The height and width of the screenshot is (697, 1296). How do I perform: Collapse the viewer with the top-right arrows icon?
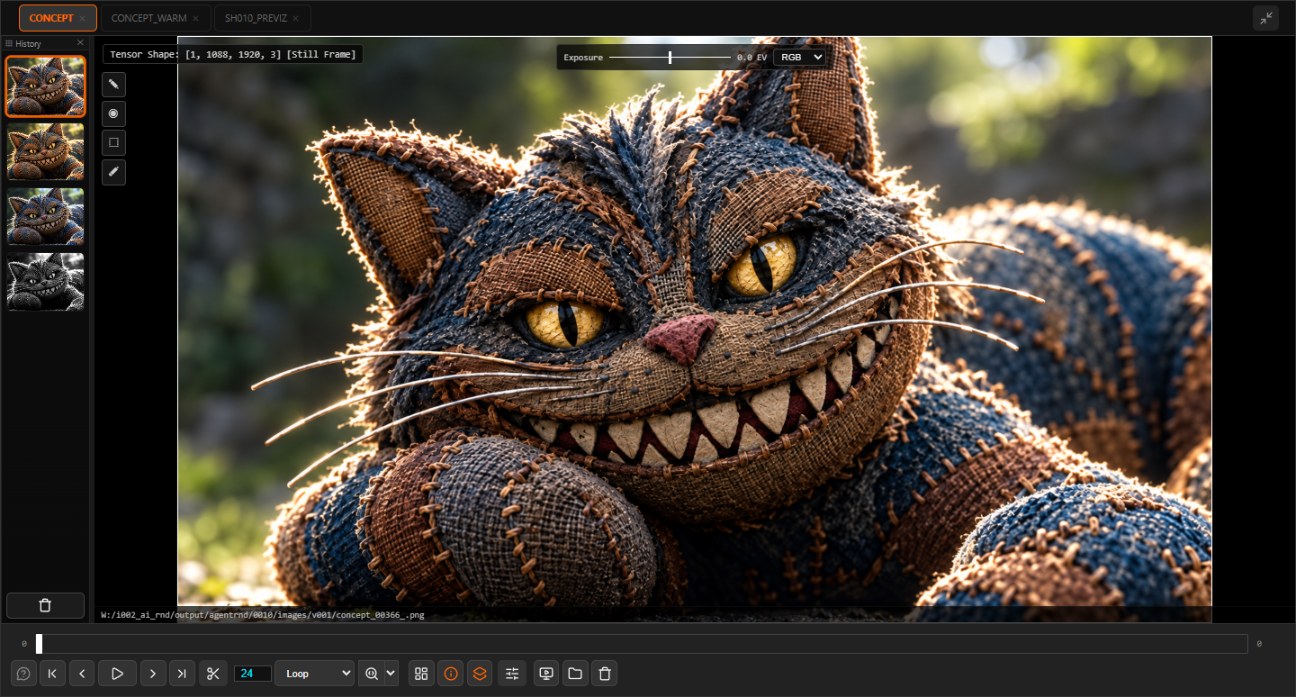tap(1266, 18)
